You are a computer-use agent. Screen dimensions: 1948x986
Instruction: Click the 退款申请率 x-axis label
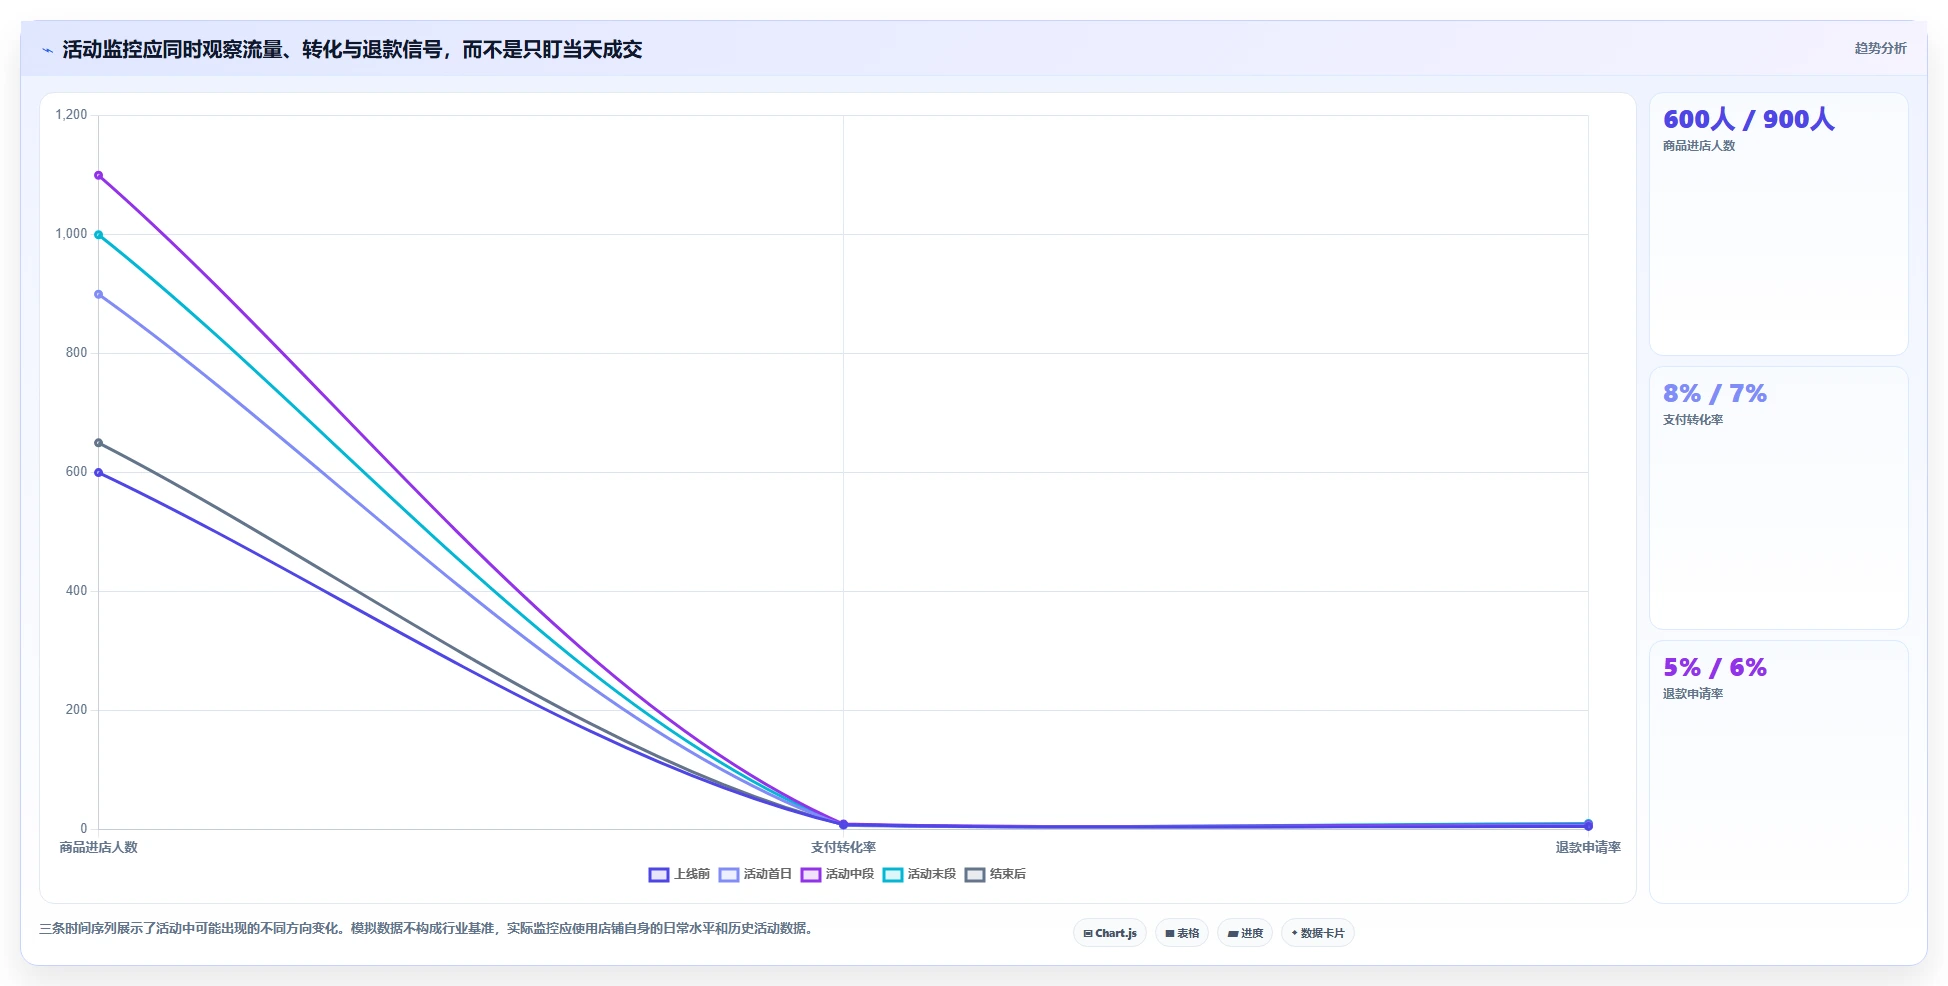(1588, 847)
